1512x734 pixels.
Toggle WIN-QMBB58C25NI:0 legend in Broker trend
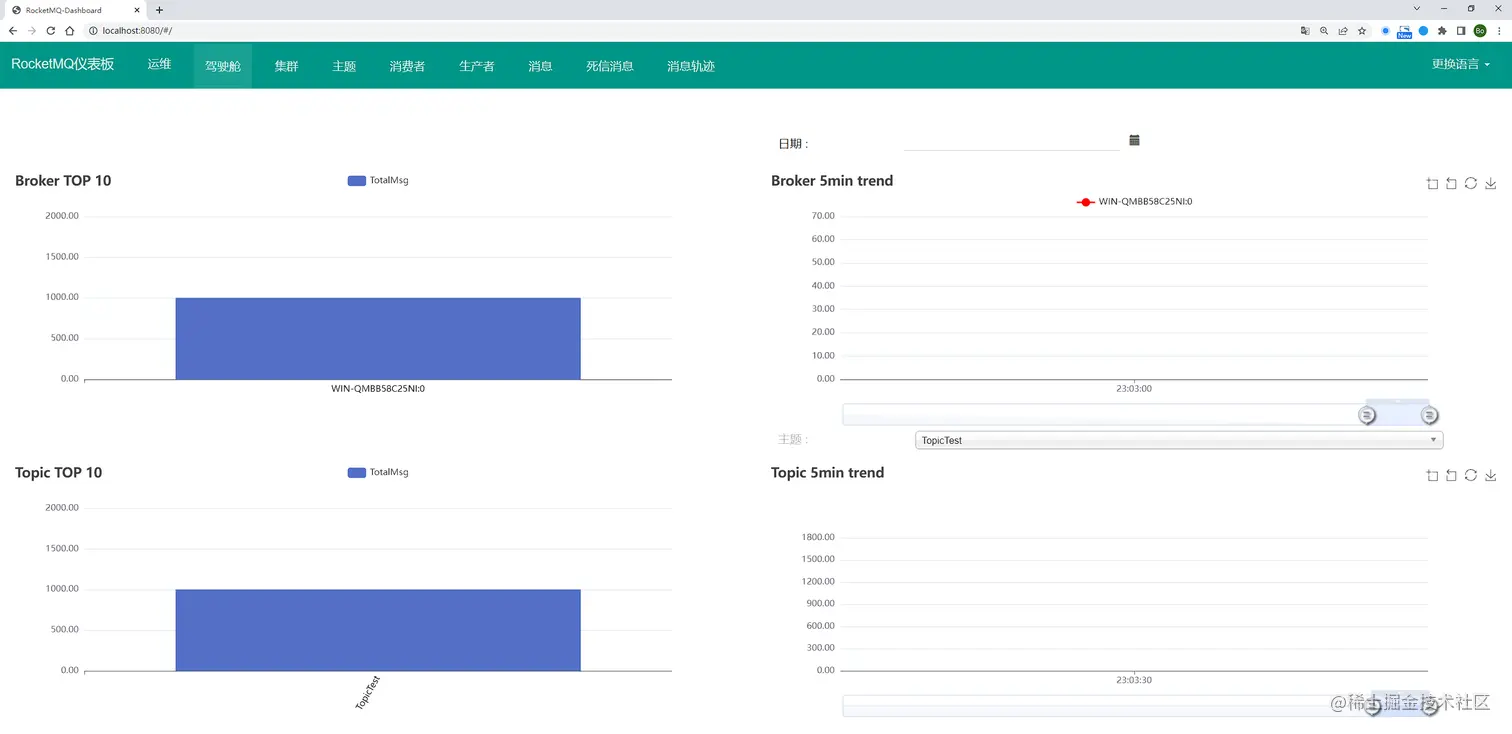coord(1134,202)
